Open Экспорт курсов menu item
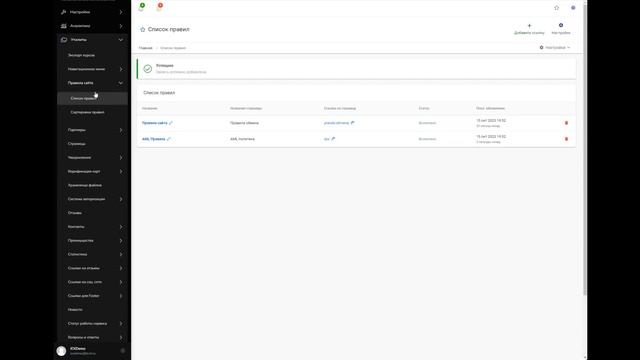The image size is (640, 360). pos(81,55)
